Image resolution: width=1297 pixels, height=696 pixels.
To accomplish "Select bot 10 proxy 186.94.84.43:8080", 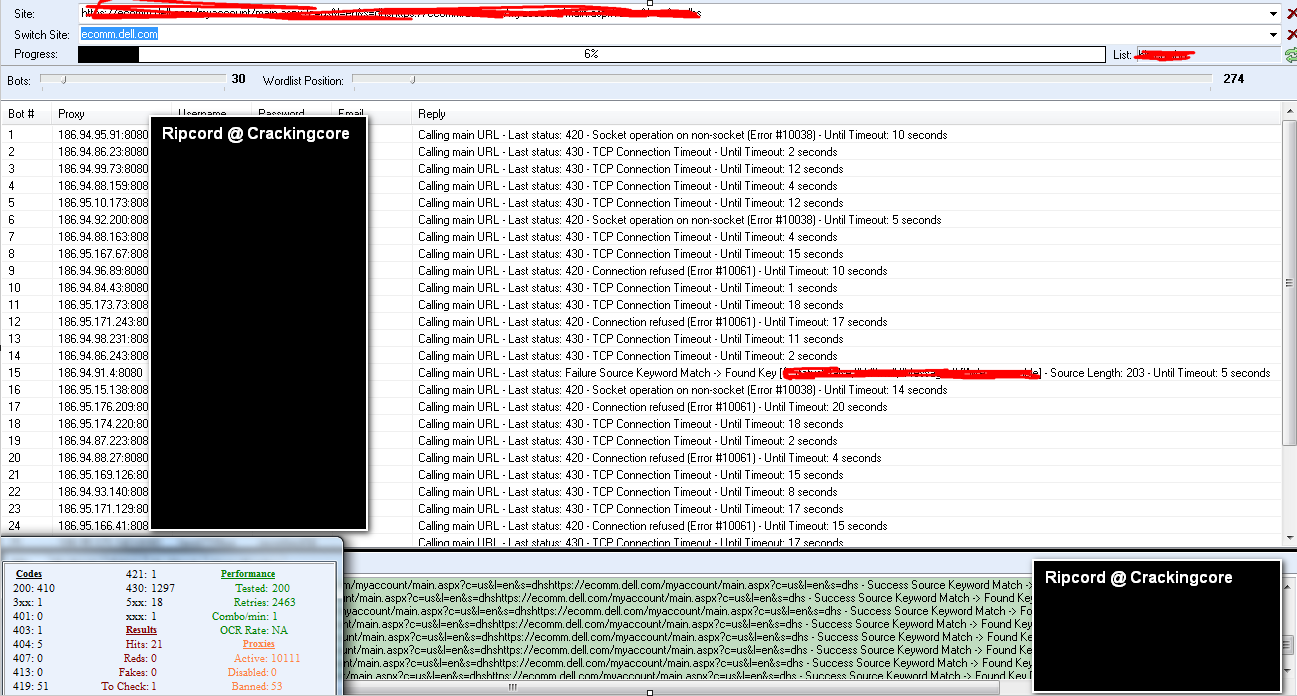I will [x=640, y=288].
